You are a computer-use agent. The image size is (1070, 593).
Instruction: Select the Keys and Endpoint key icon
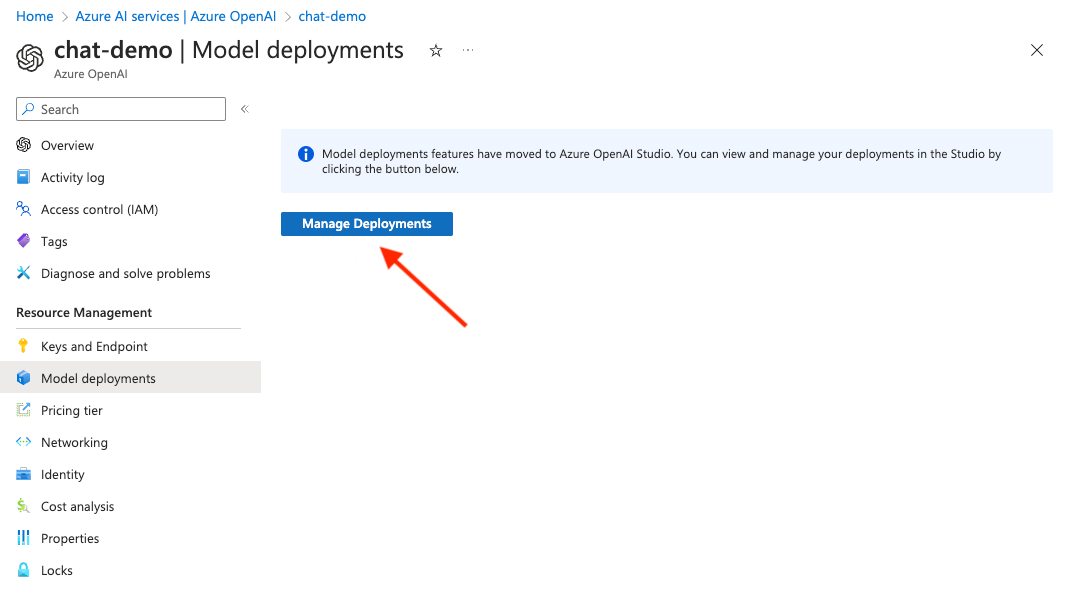click(x=25, y=346)
